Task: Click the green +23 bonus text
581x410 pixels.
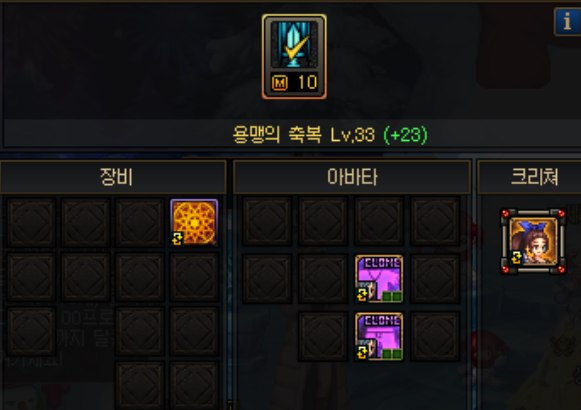Action: point(406,134)
